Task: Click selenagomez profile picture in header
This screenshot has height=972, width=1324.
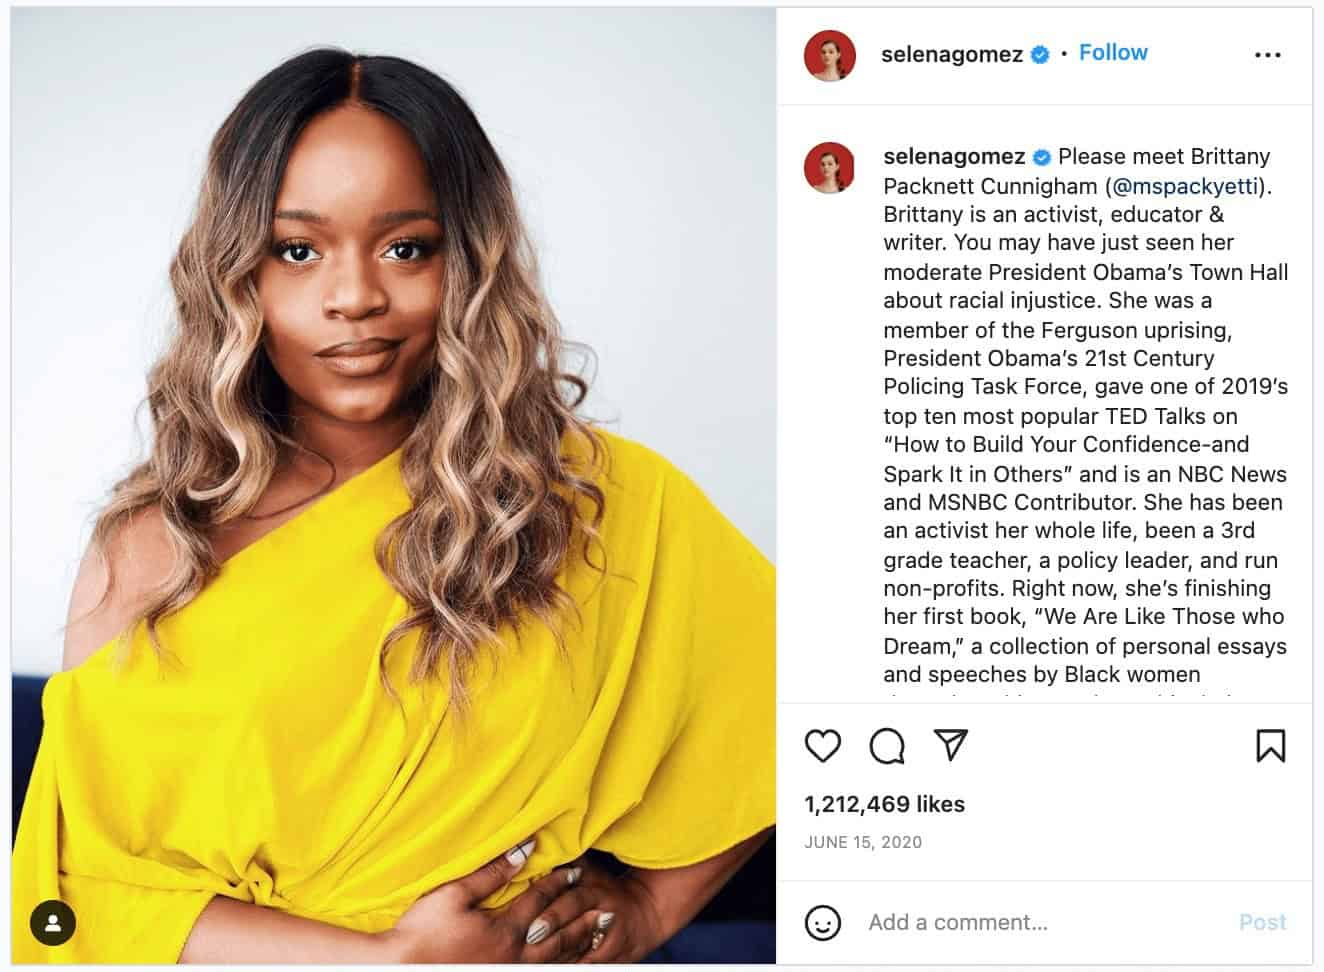Action: pos(829,55)
